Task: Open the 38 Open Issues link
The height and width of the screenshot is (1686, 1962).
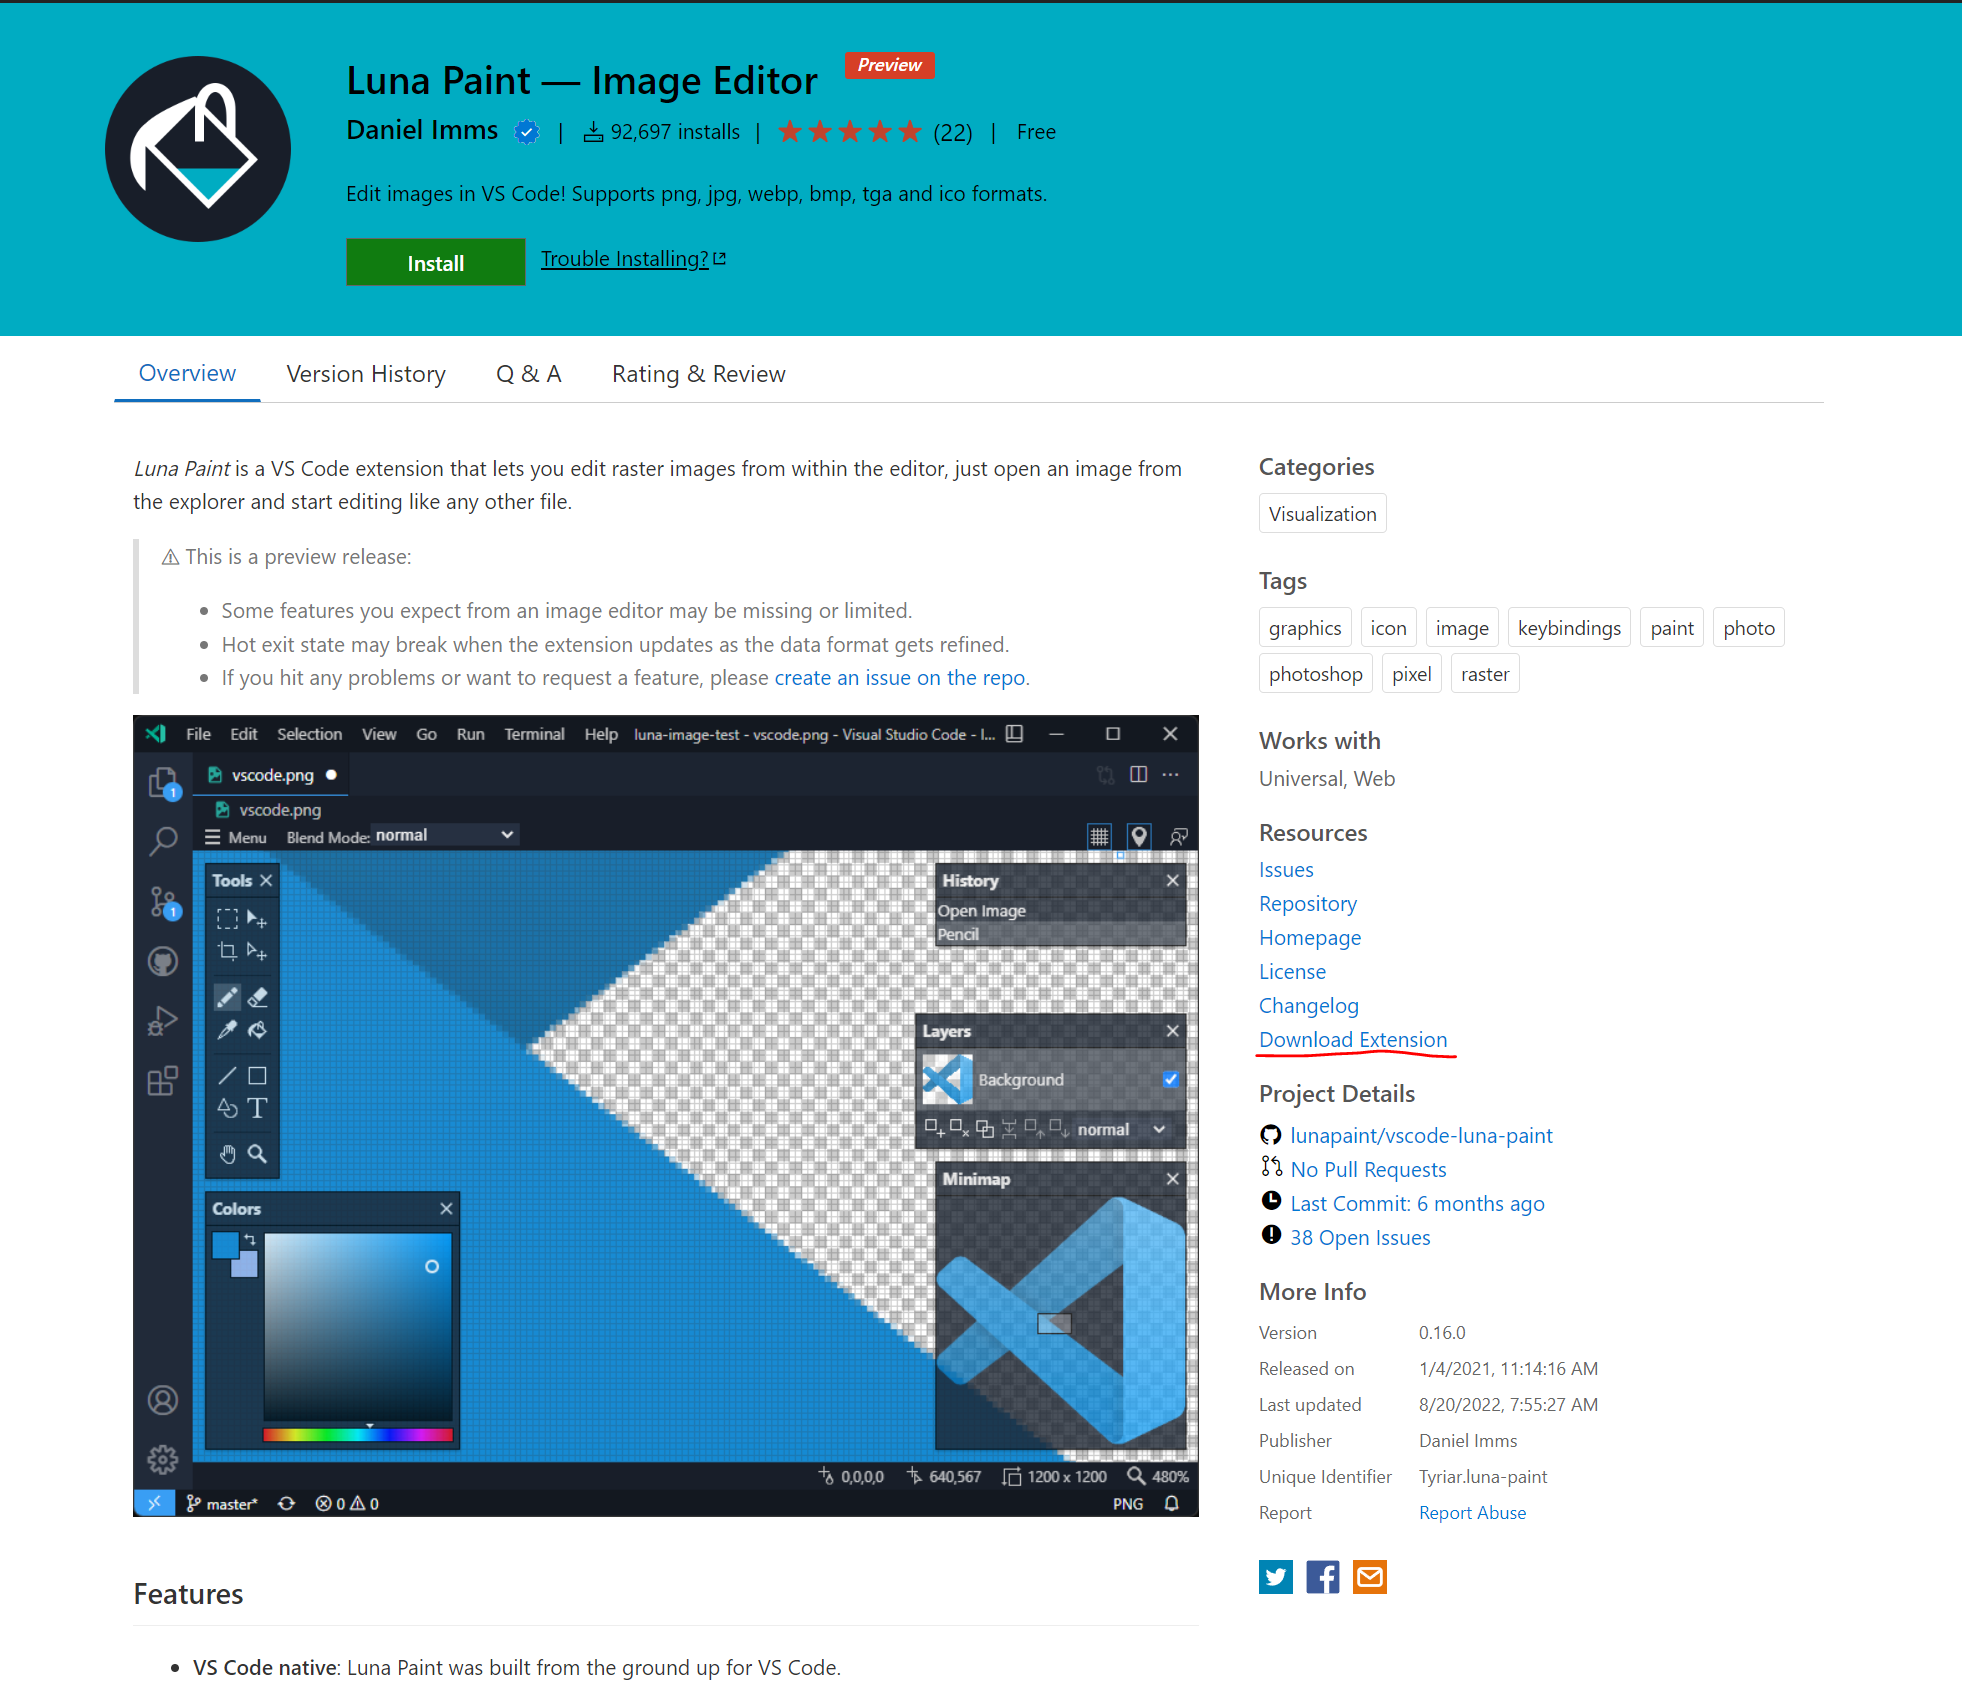Action: 1360,1237
